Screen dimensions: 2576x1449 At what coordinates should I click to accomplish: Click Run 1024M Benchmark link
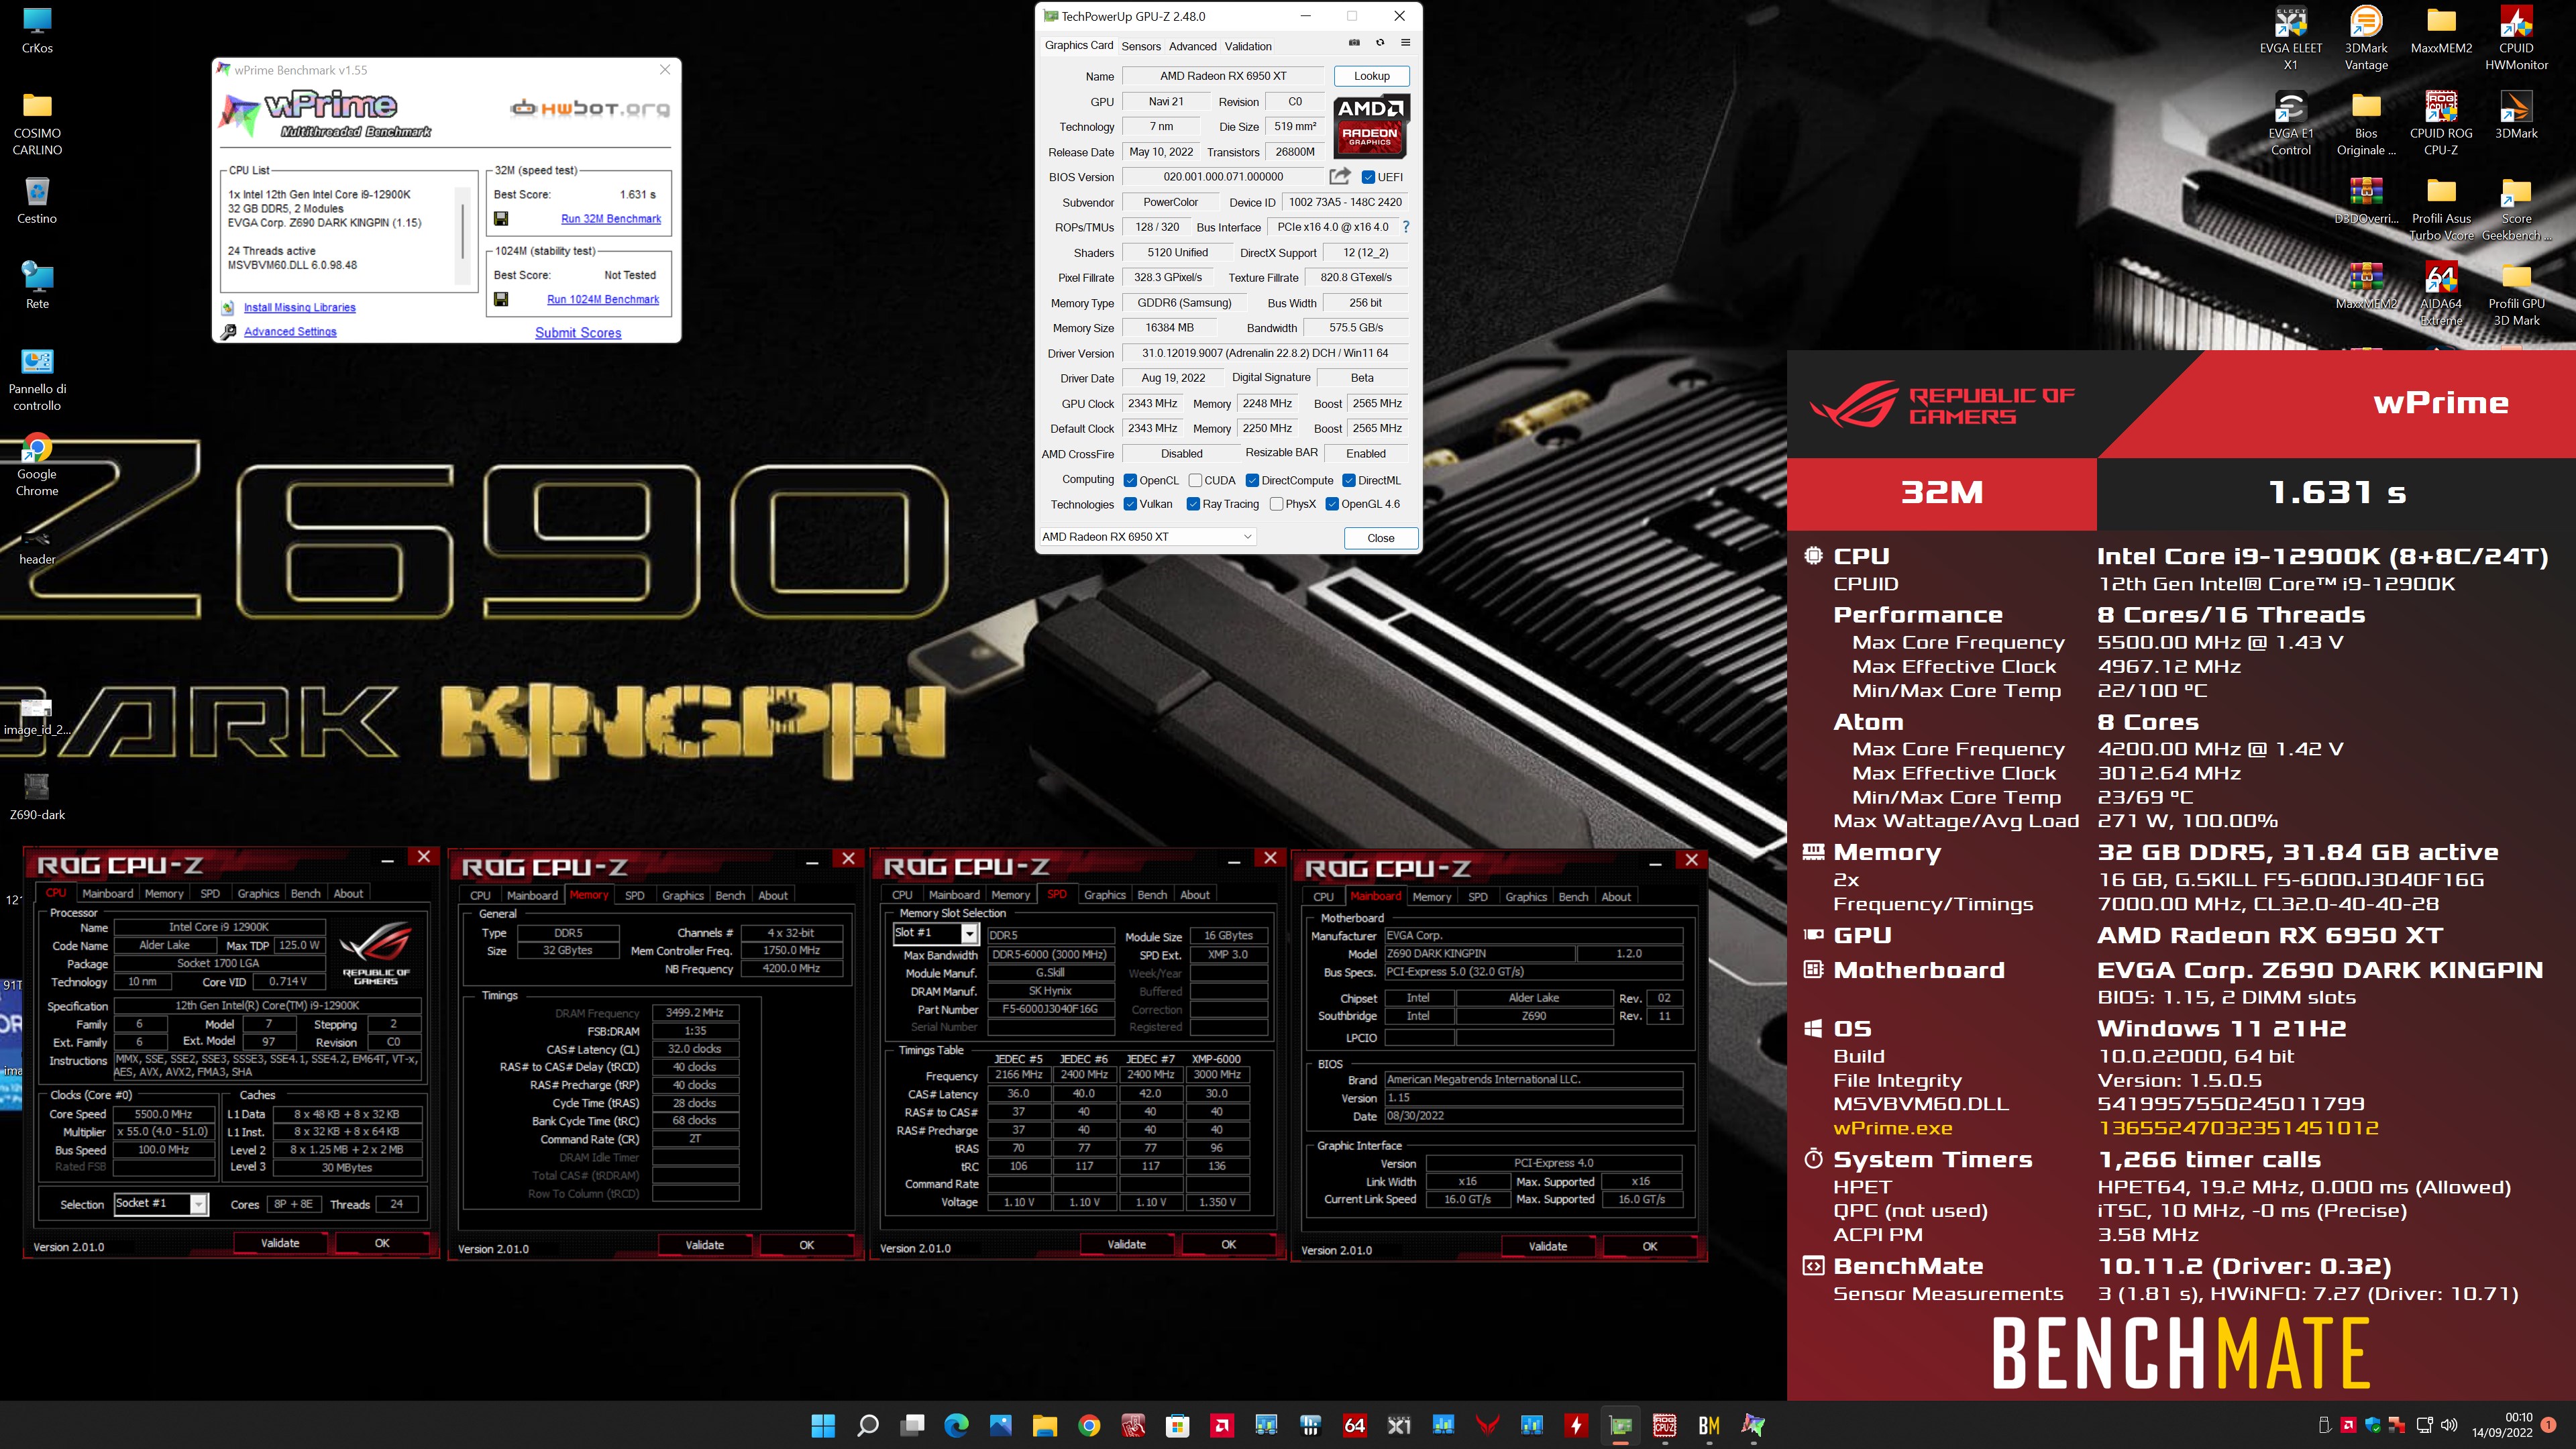coord(603,299)
